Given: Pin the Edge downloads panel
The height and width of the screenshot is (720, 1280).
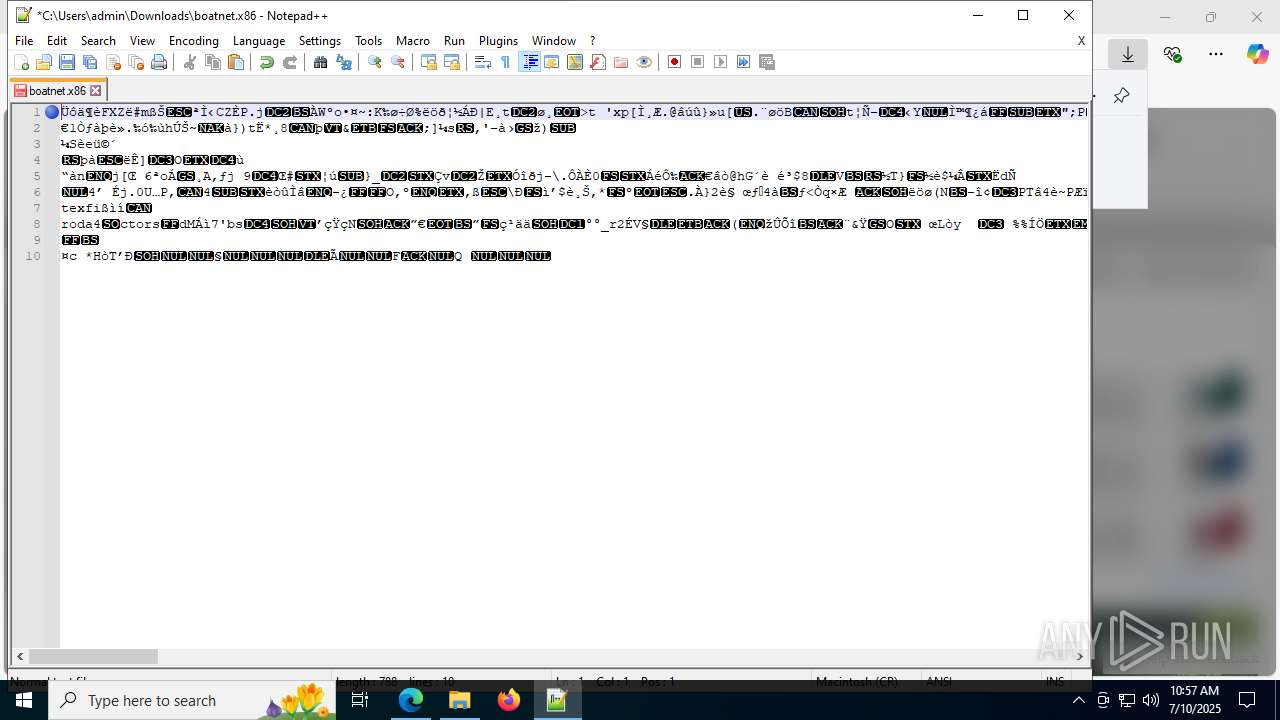Looking at the screenshot, I should (1121, 96).
